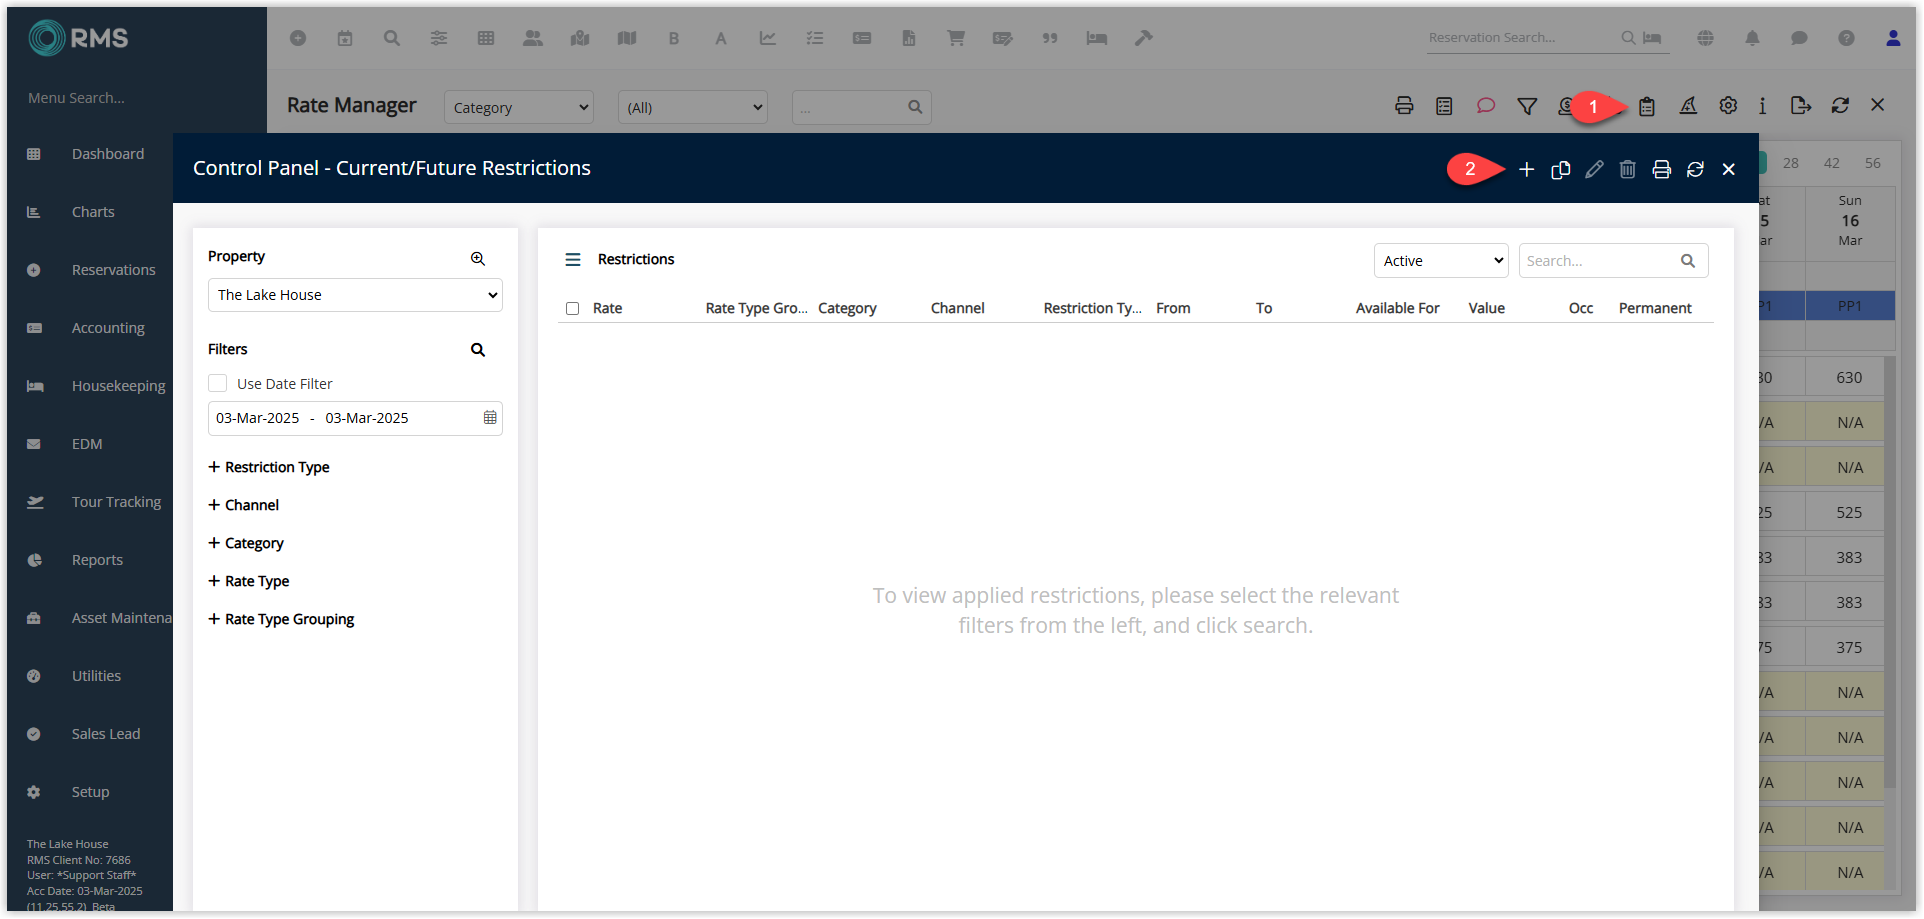Image resolution: width=1924 pixels, height=919 pixels.
Task: Open the Category dropdown in Rate Manager
Action: coord(519,107)
